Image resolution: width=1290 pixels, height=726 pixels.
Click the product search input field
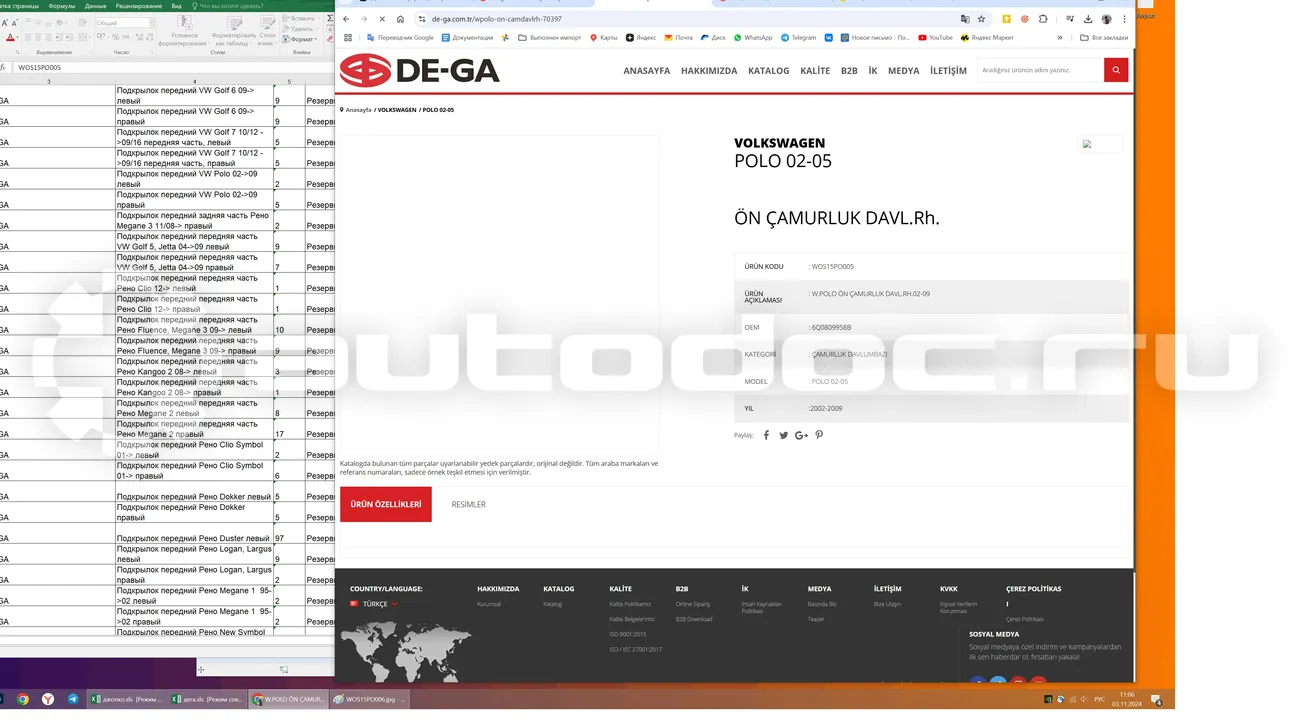click(x=1040, y=70)
